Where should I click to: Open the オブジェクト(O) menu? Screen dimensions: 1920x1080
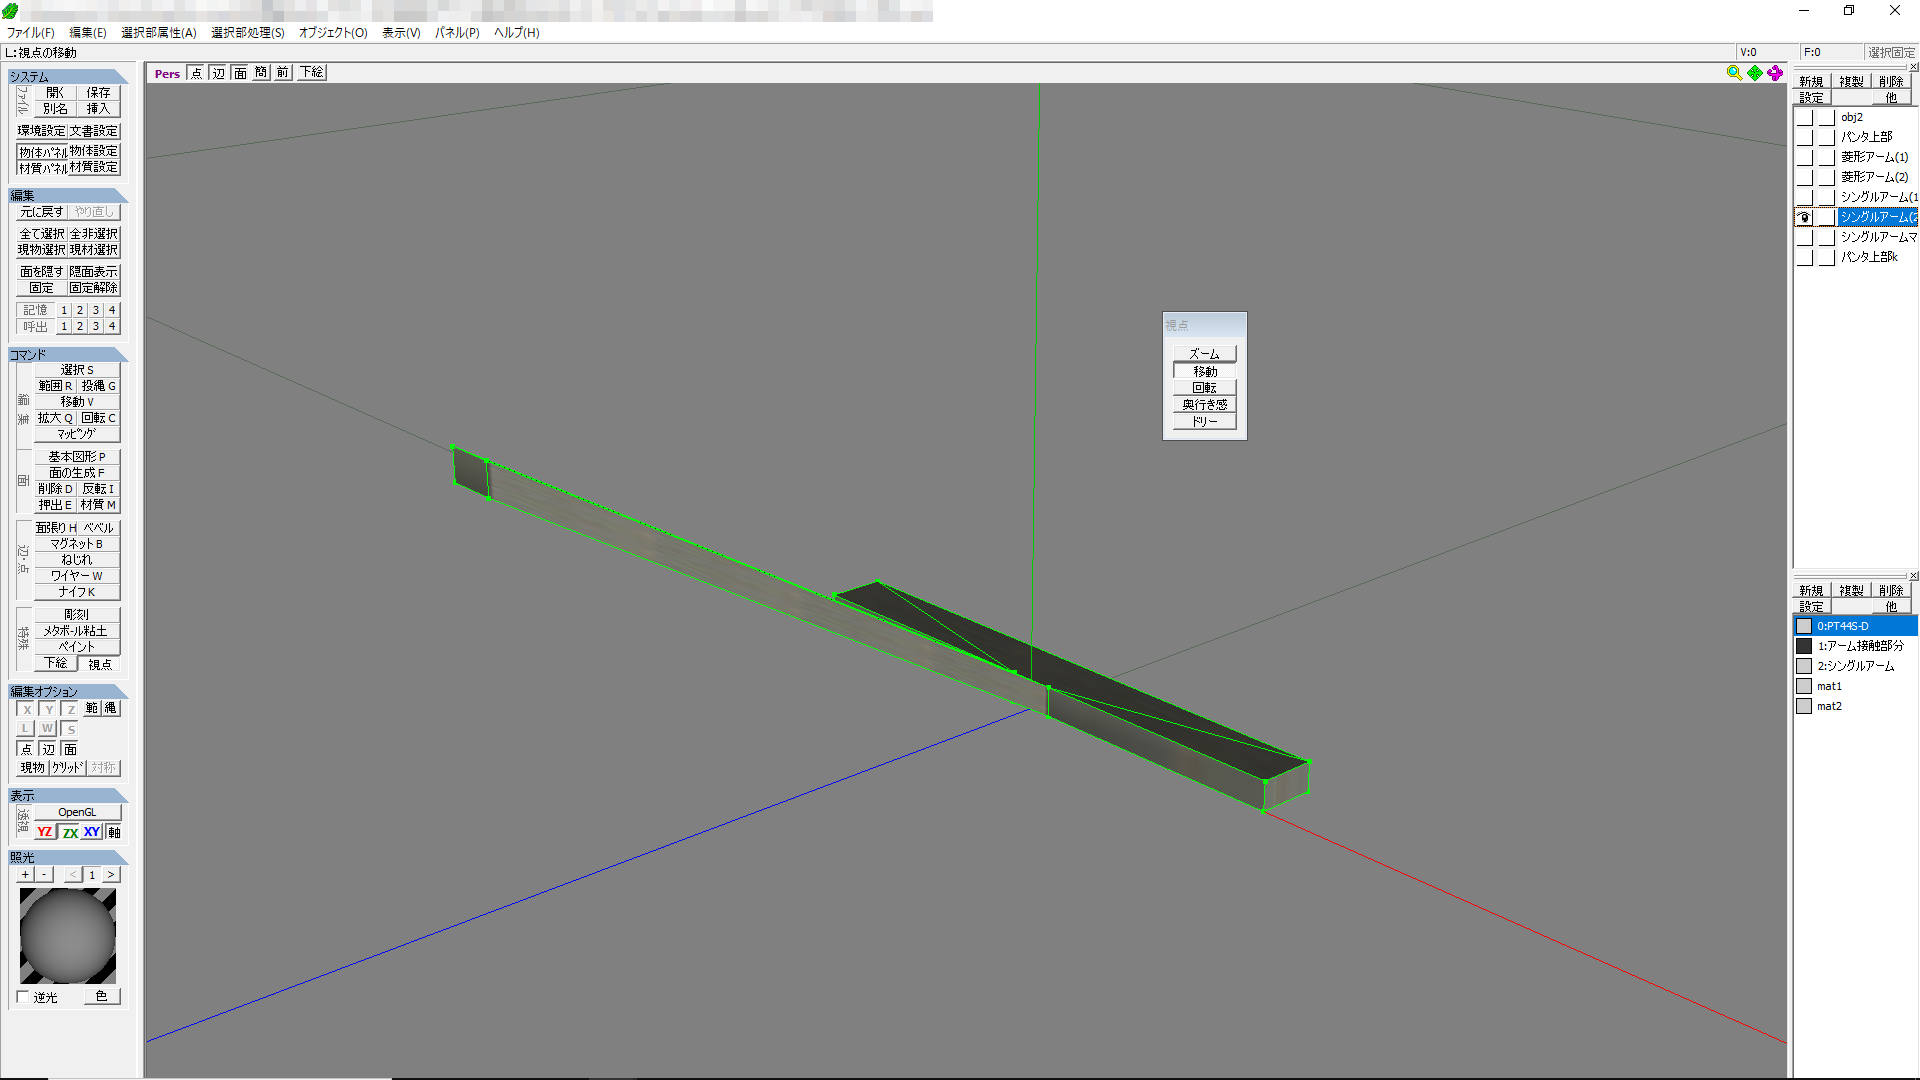coord(333,33)
